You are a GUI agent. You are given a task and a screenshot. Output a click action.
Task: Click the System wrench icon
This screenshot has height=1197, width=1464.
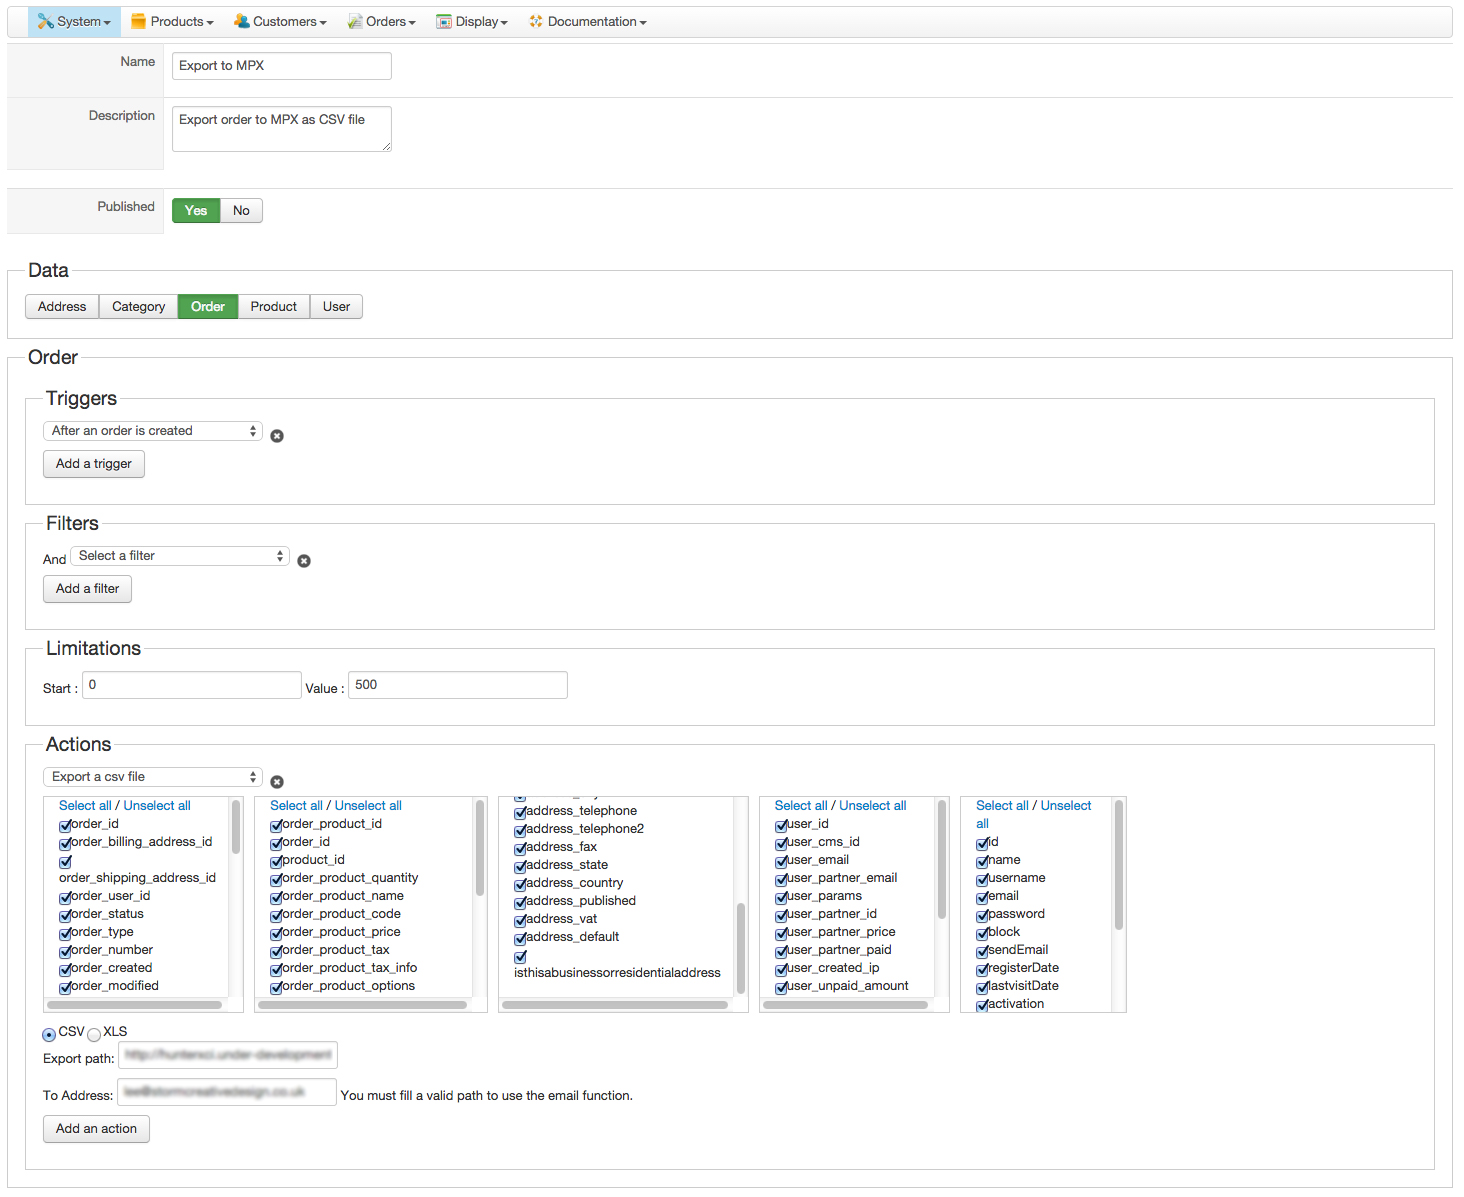[45, 21]
